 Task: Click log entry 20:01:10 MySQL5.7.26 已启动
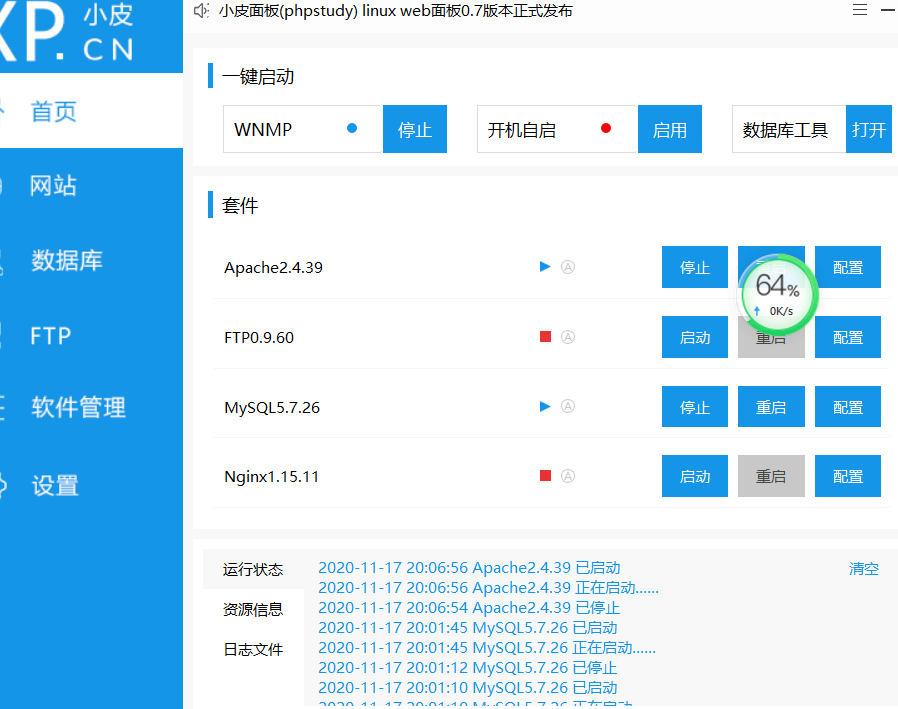(x=468, y=687)
